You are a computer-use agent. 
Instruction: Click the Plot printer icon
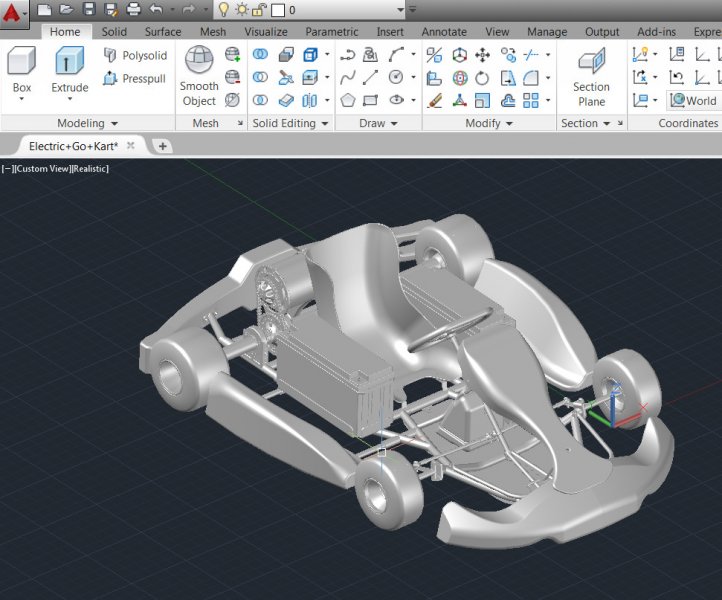click(133, 9)
